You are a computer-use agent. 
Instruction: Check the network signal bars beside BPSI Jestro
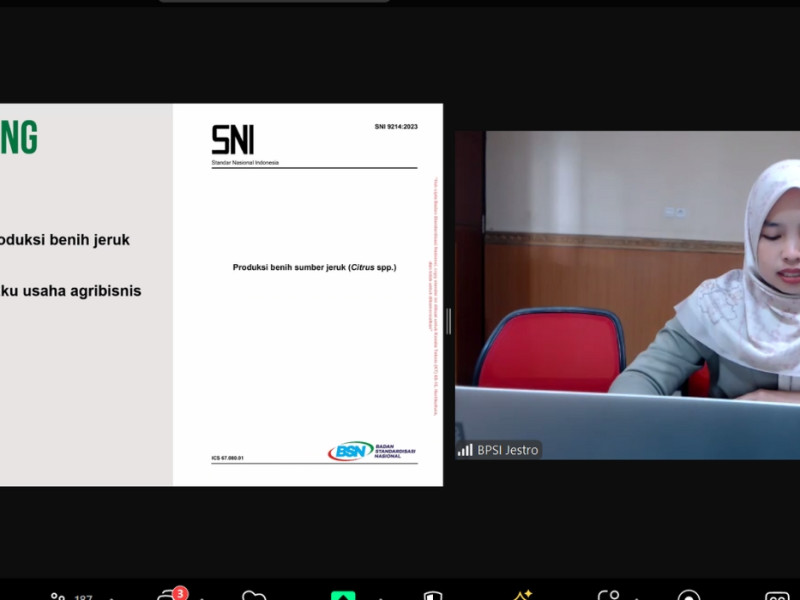(465, 450)
